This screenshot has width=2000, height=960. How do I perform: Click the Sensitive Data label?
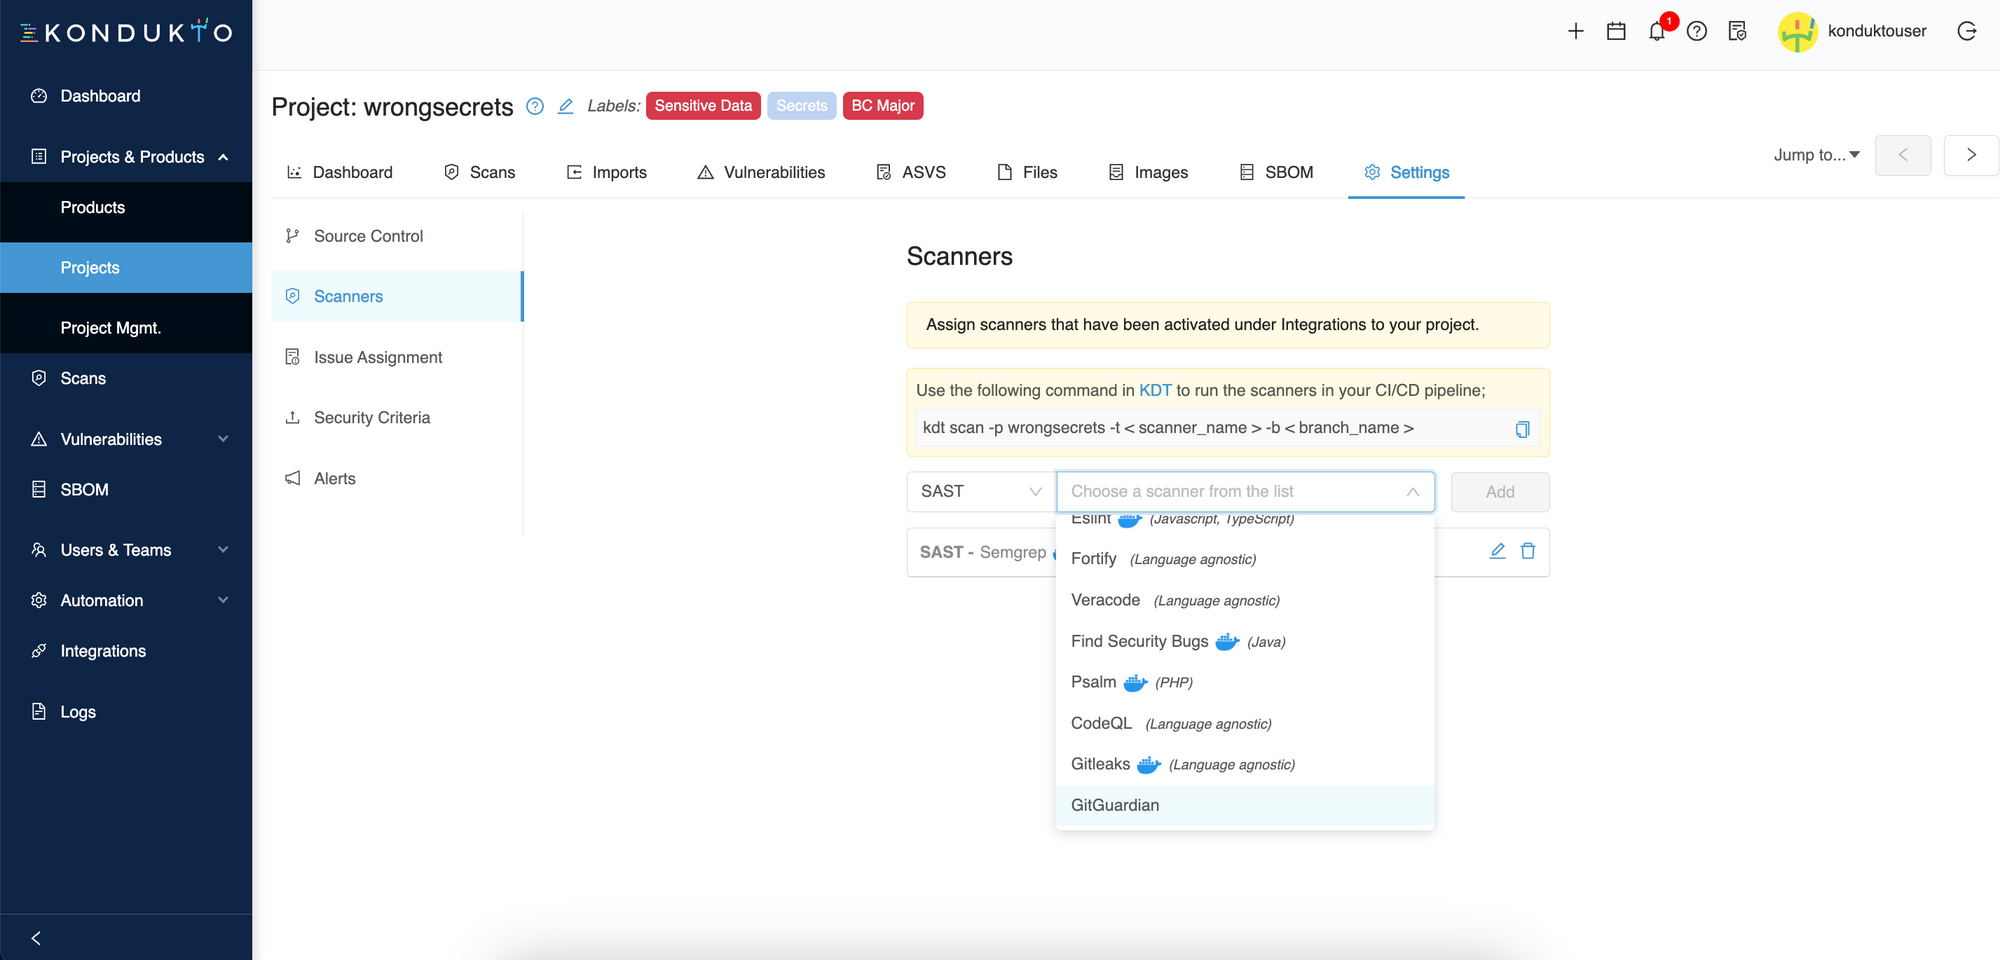(x=703, y=106)
